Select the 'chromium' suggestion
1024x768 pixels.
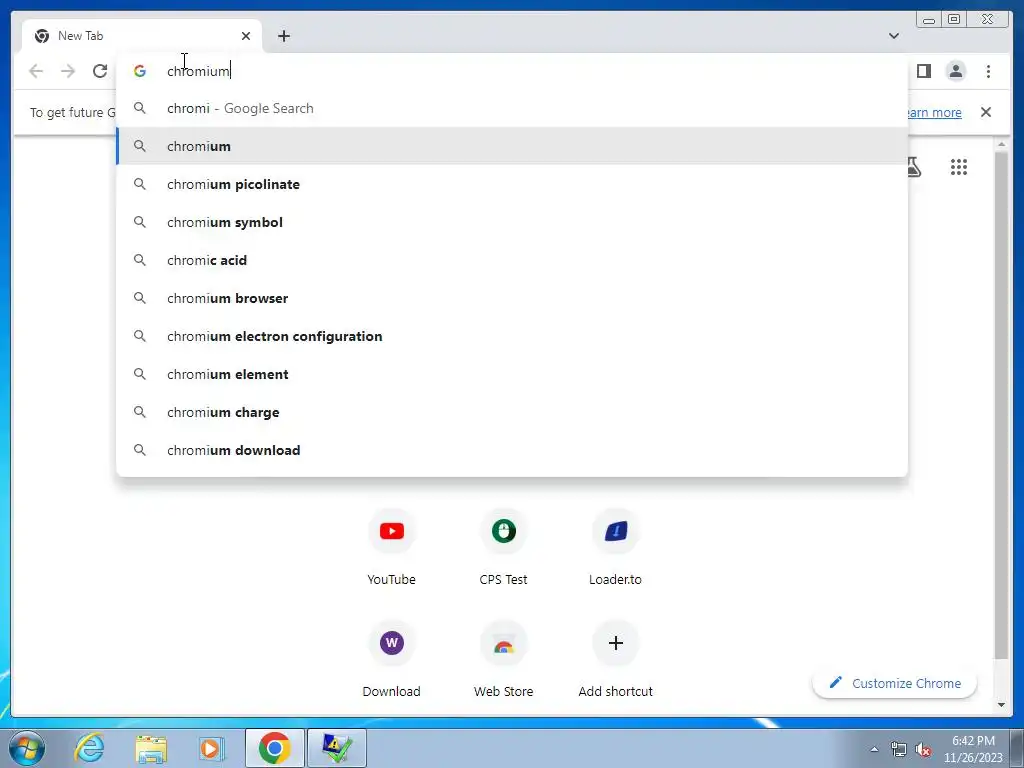(512, 146)
